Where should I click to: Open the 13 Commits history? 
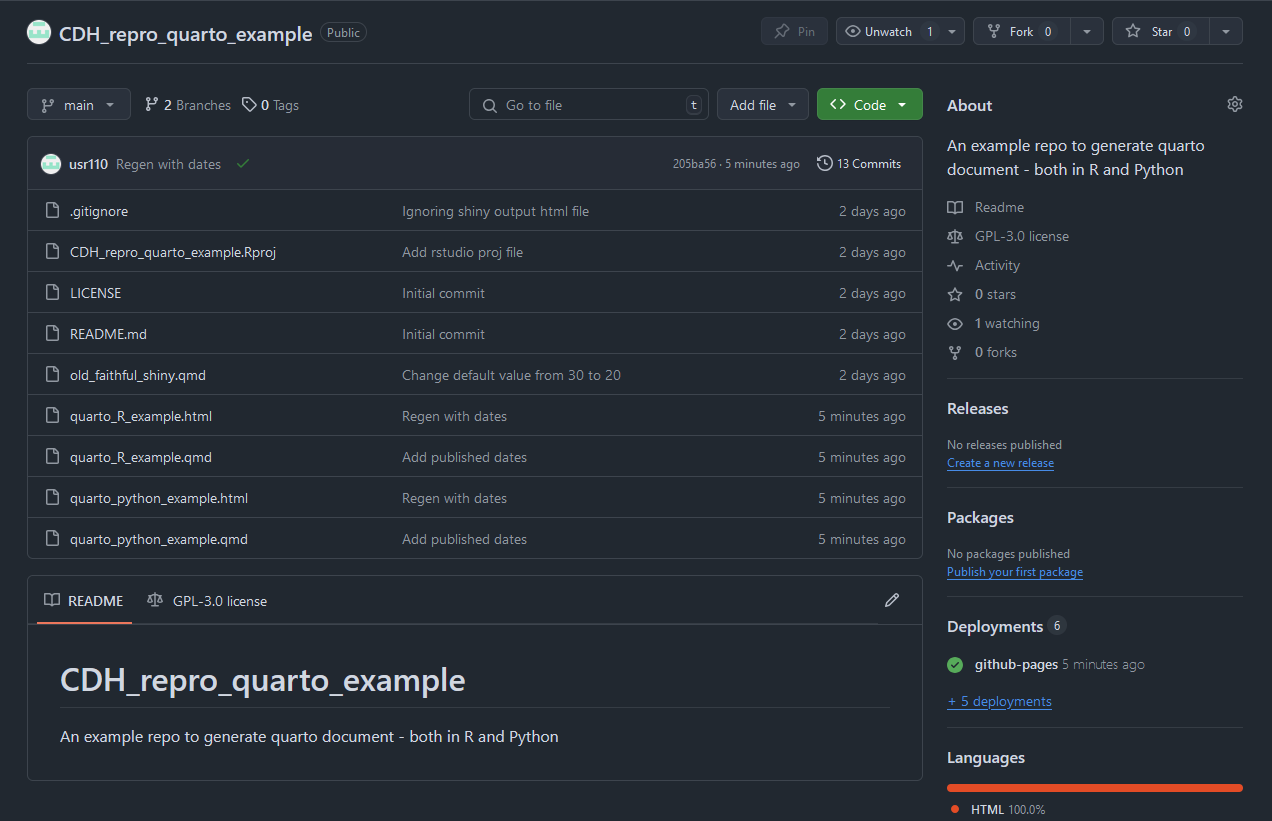tap(859, 164)
